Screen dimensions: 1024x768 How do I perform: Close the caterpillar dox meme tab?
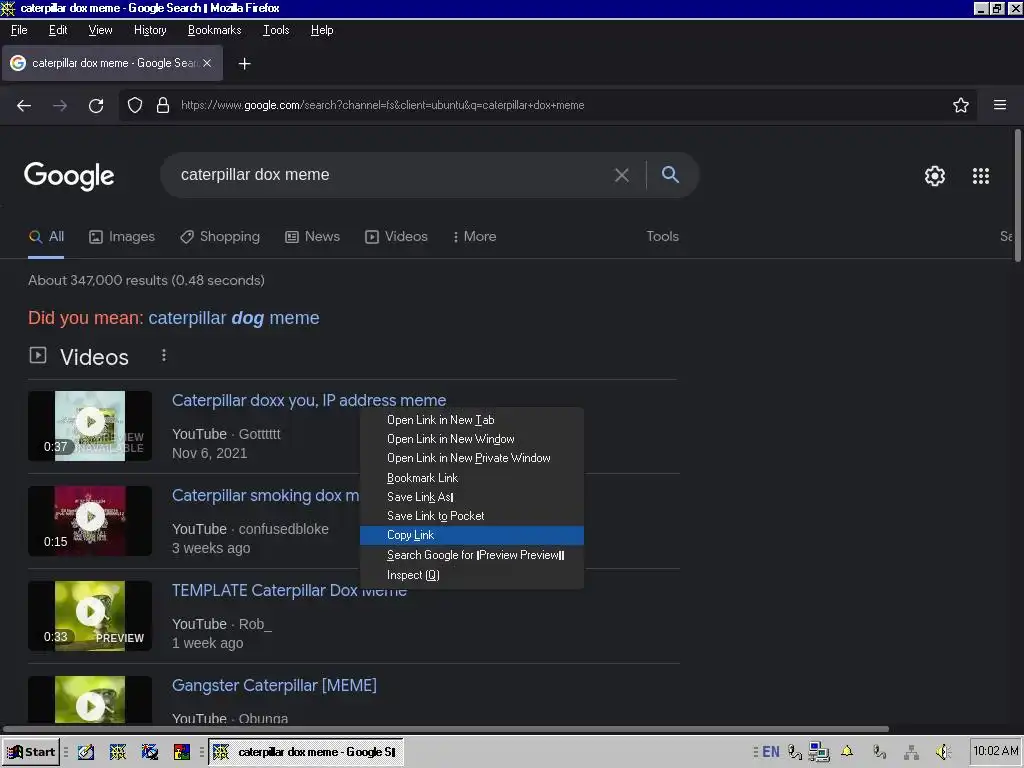207,63
